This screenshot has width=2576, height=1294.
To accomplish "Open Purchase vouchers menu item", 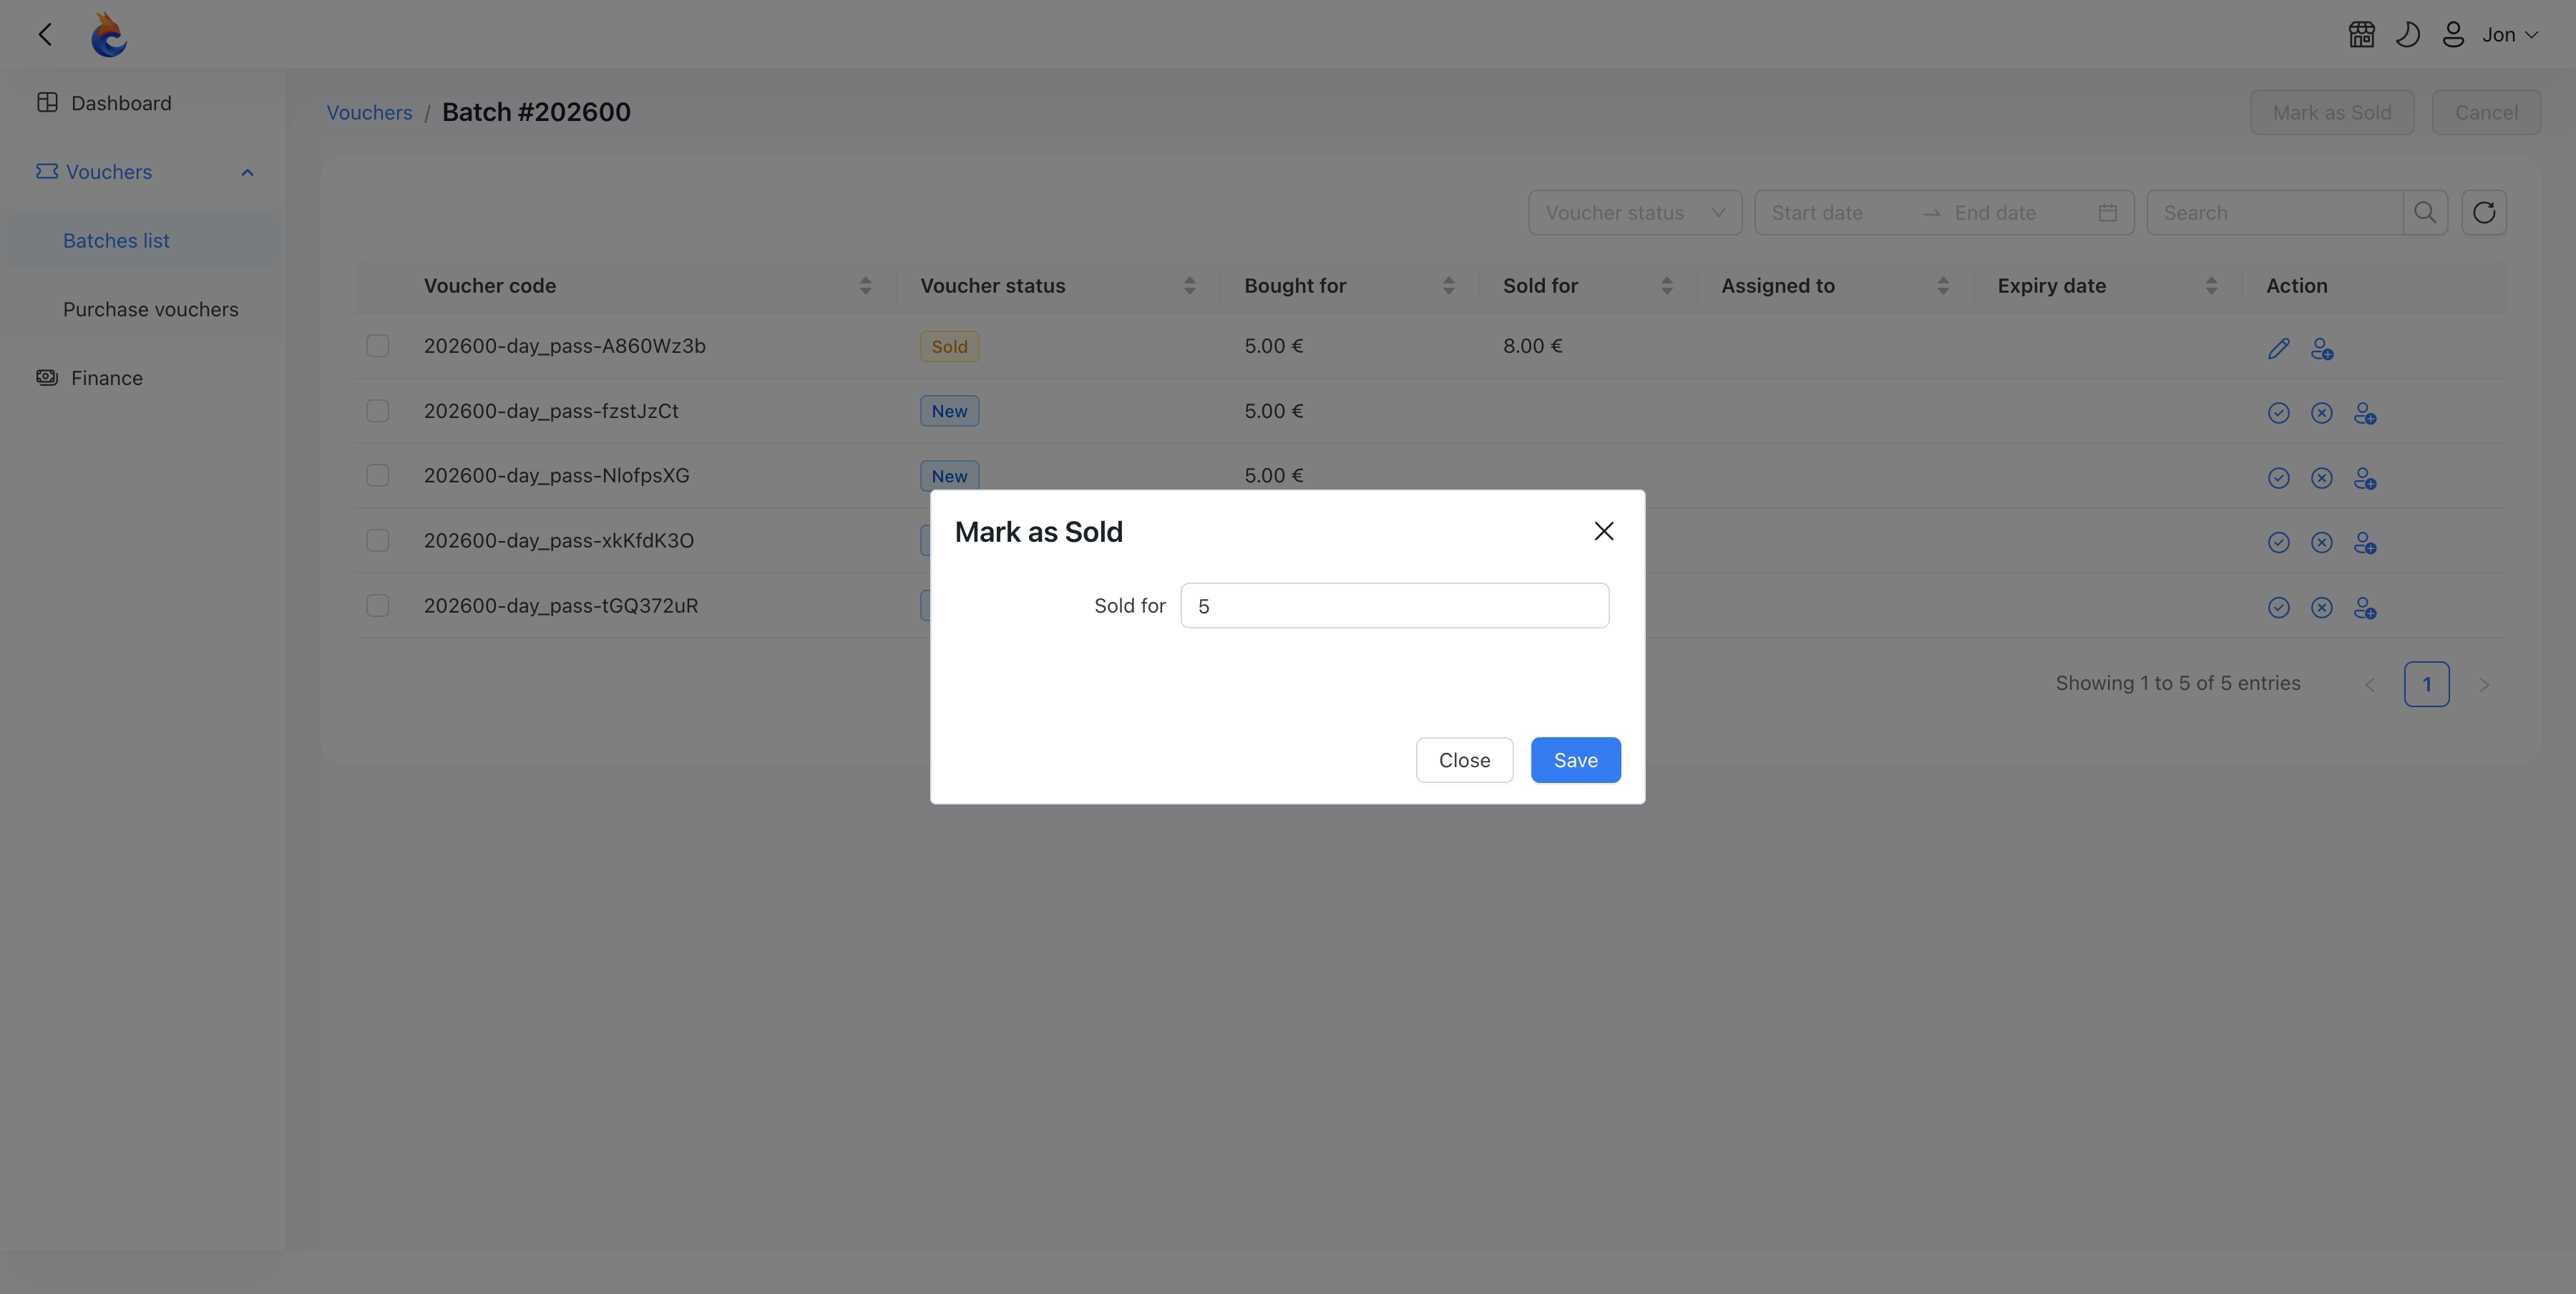I will (150, 309).
